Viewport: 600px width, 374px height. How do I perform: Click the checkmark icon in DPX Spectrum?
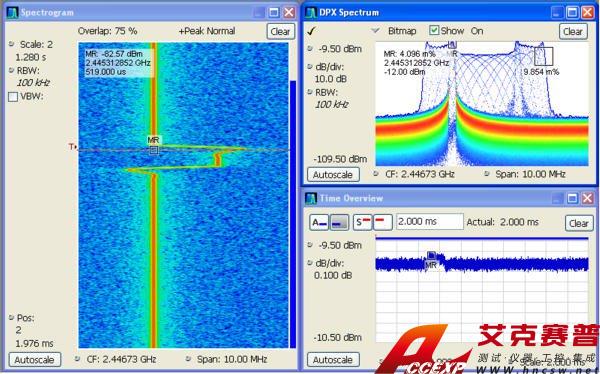(311, 31)
